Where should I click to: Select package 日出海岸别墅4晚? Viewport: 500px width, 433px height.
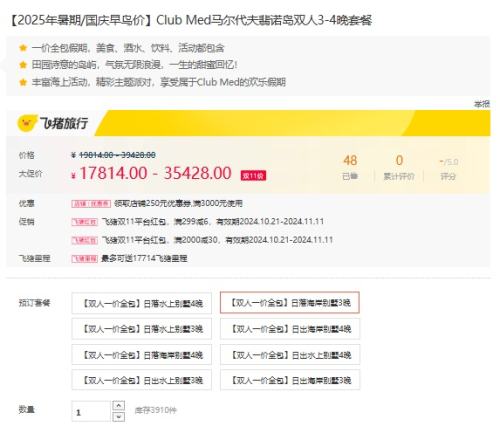(x=290, y=329)
